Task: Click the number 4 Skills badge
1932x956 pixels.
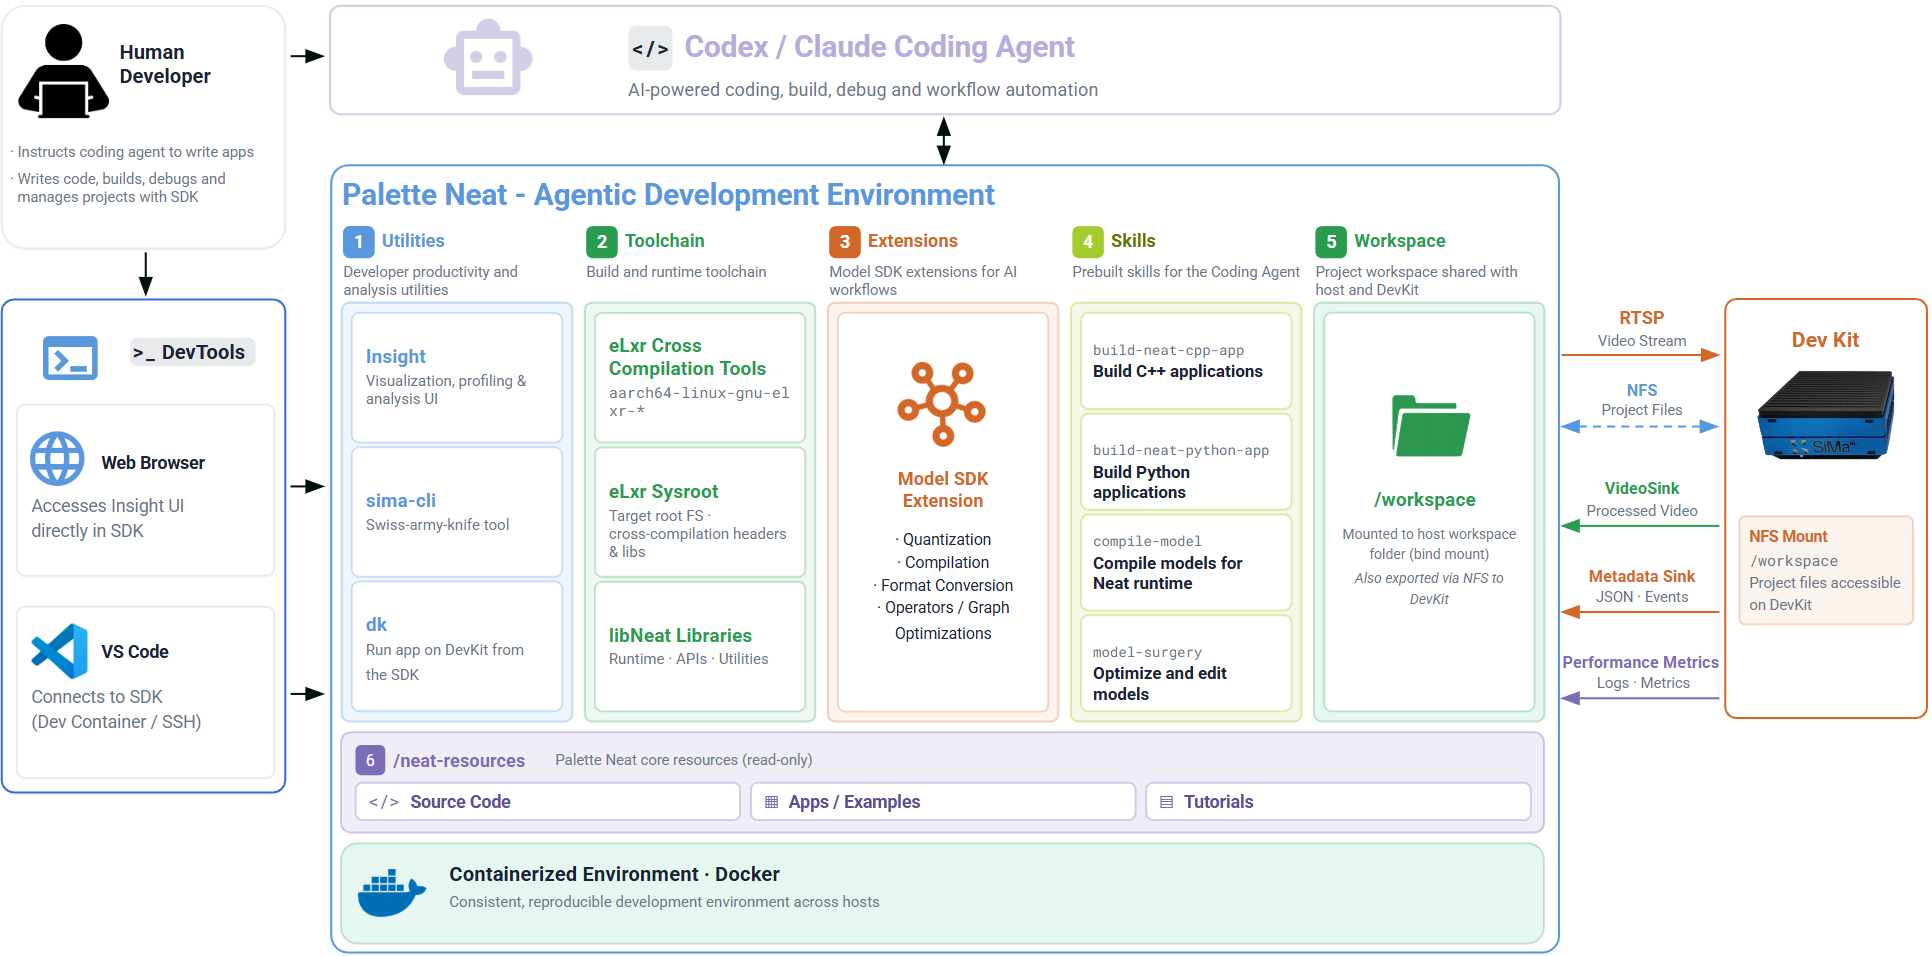Action: point(1087,242)
